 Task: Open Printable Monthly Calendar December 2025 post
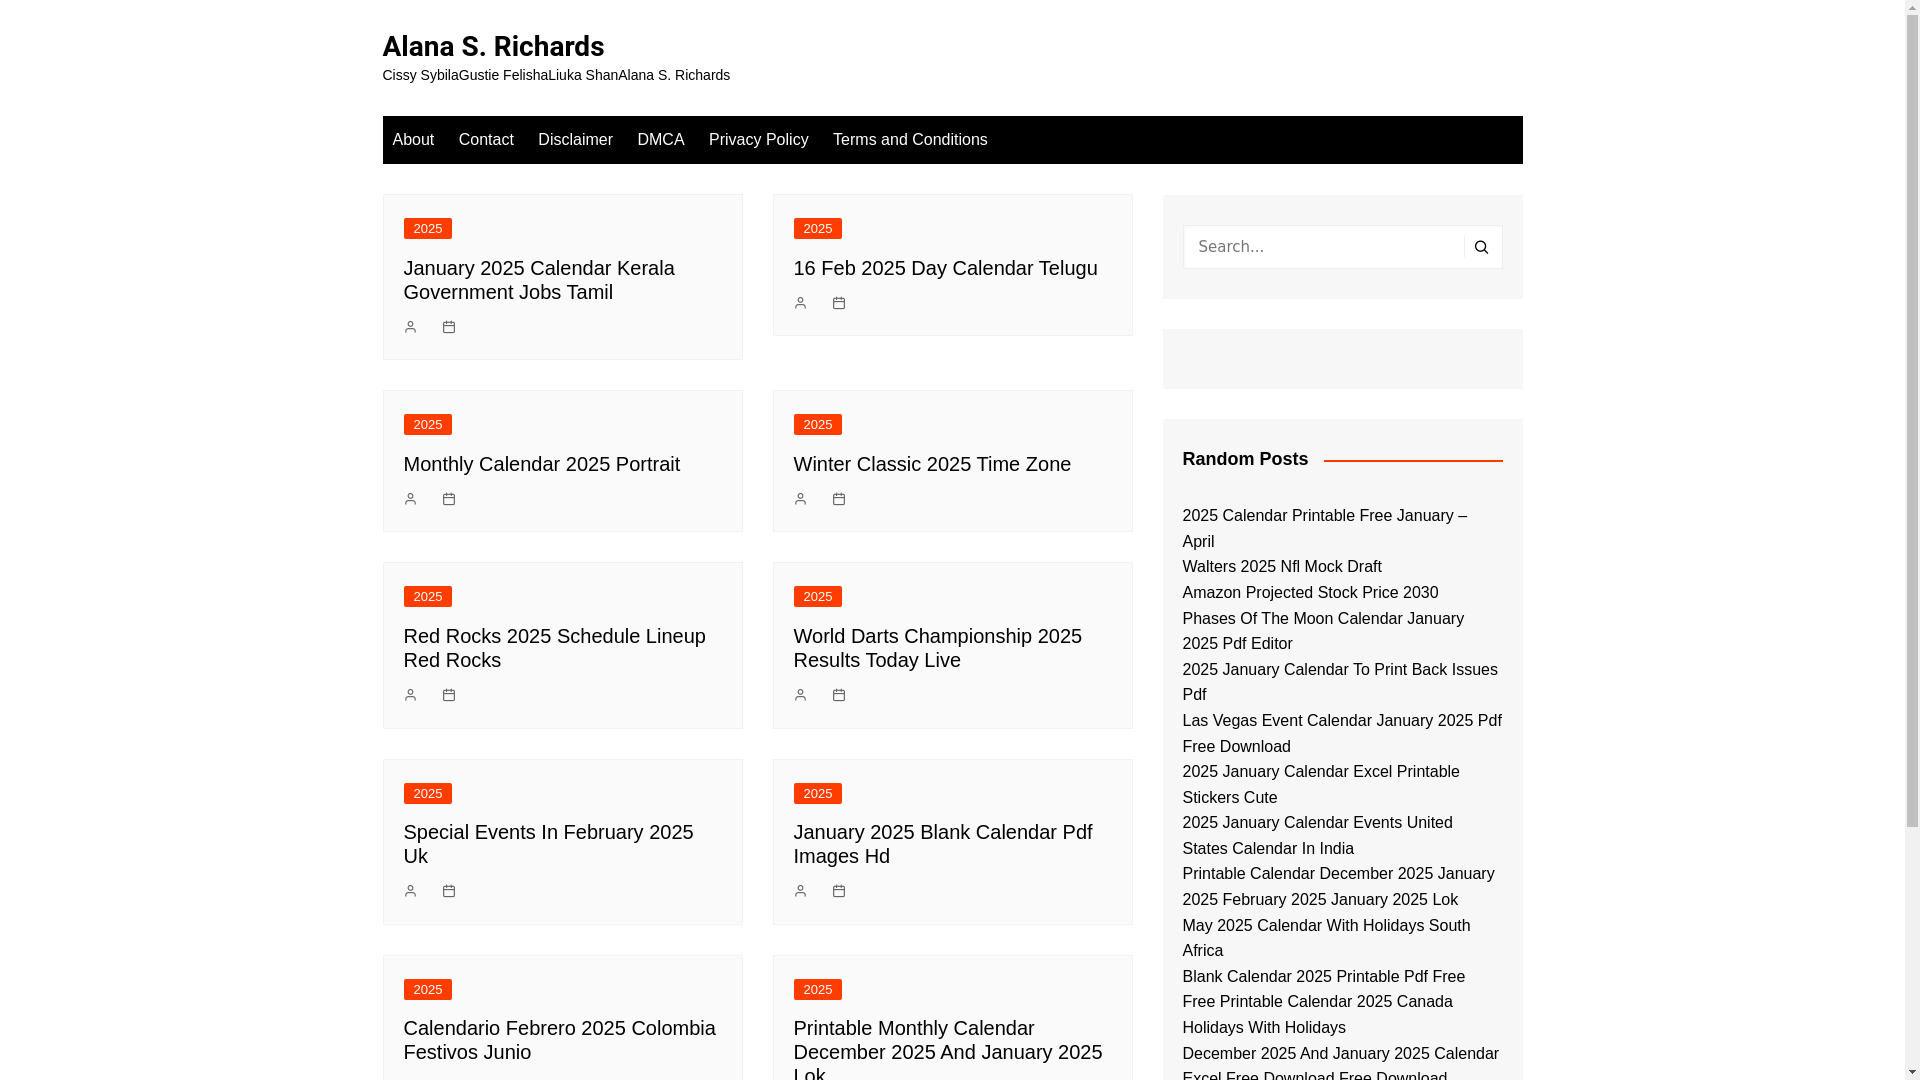(948, 1048)
